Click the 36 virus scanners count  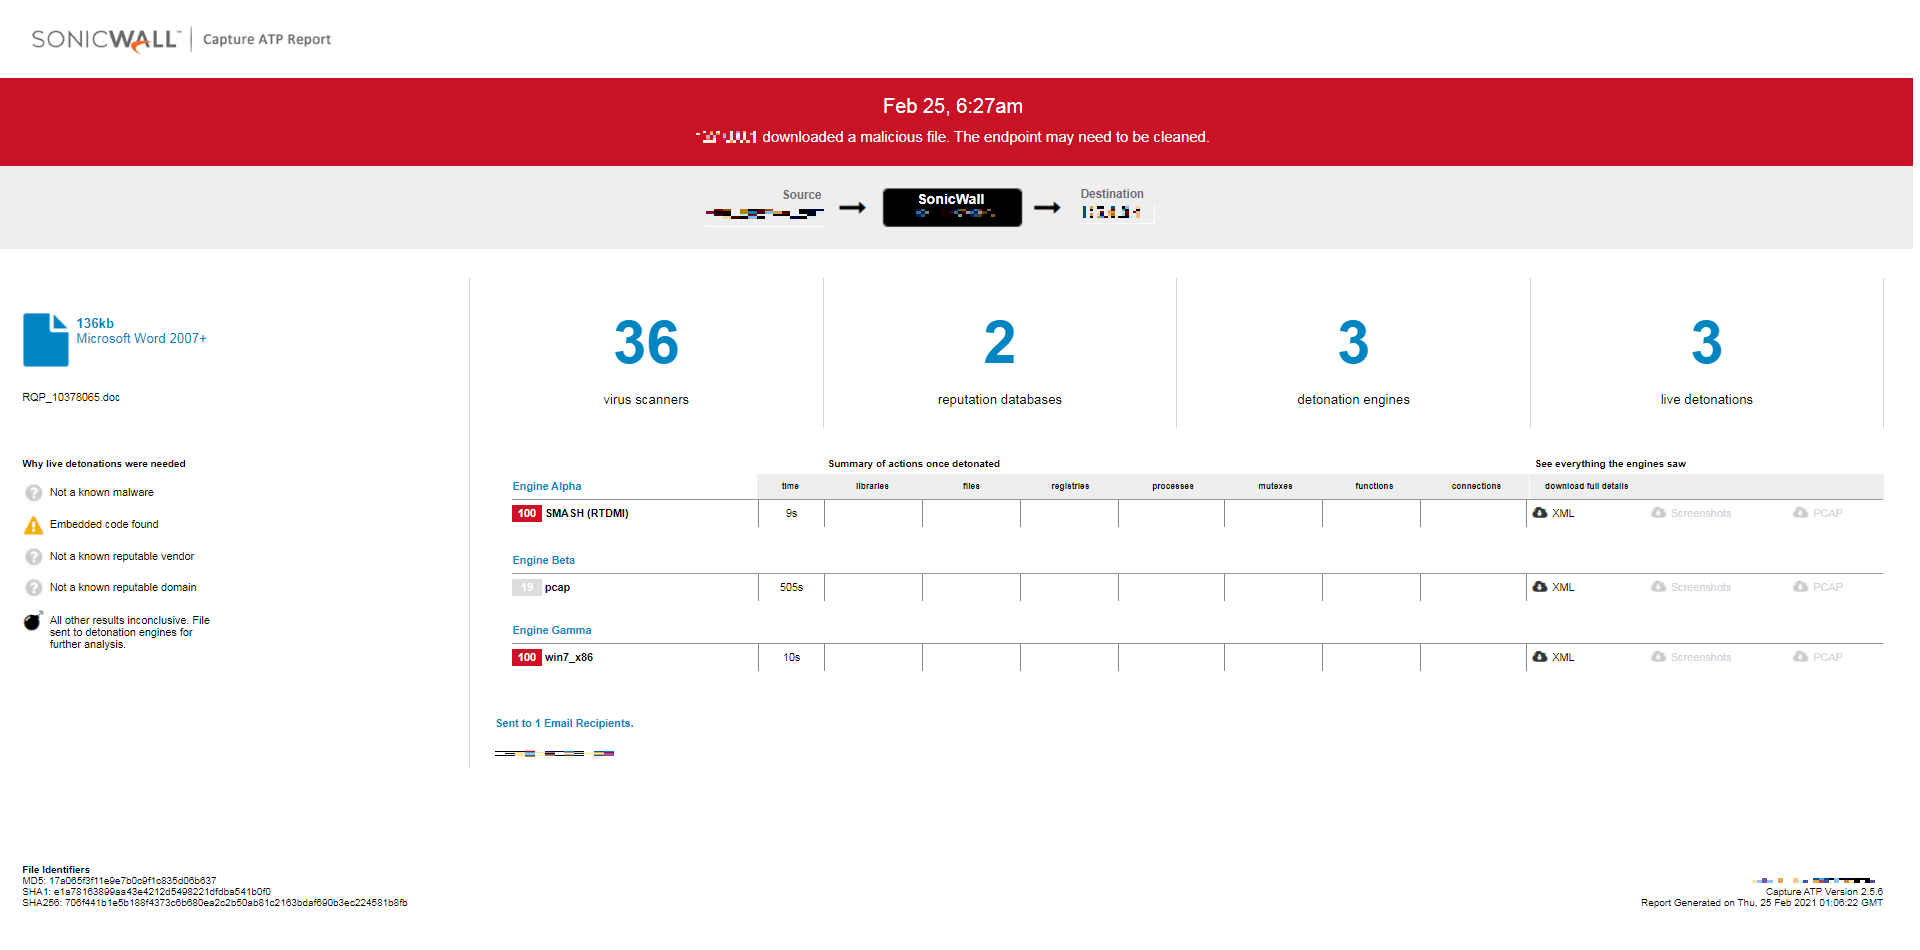click(x=646, y=343)
